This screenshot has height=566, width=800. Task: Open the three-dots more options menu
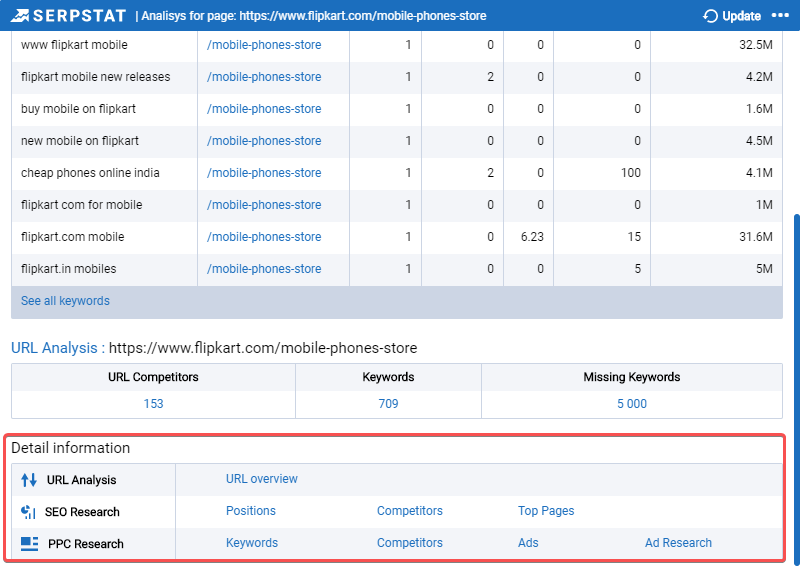[780, 16]
